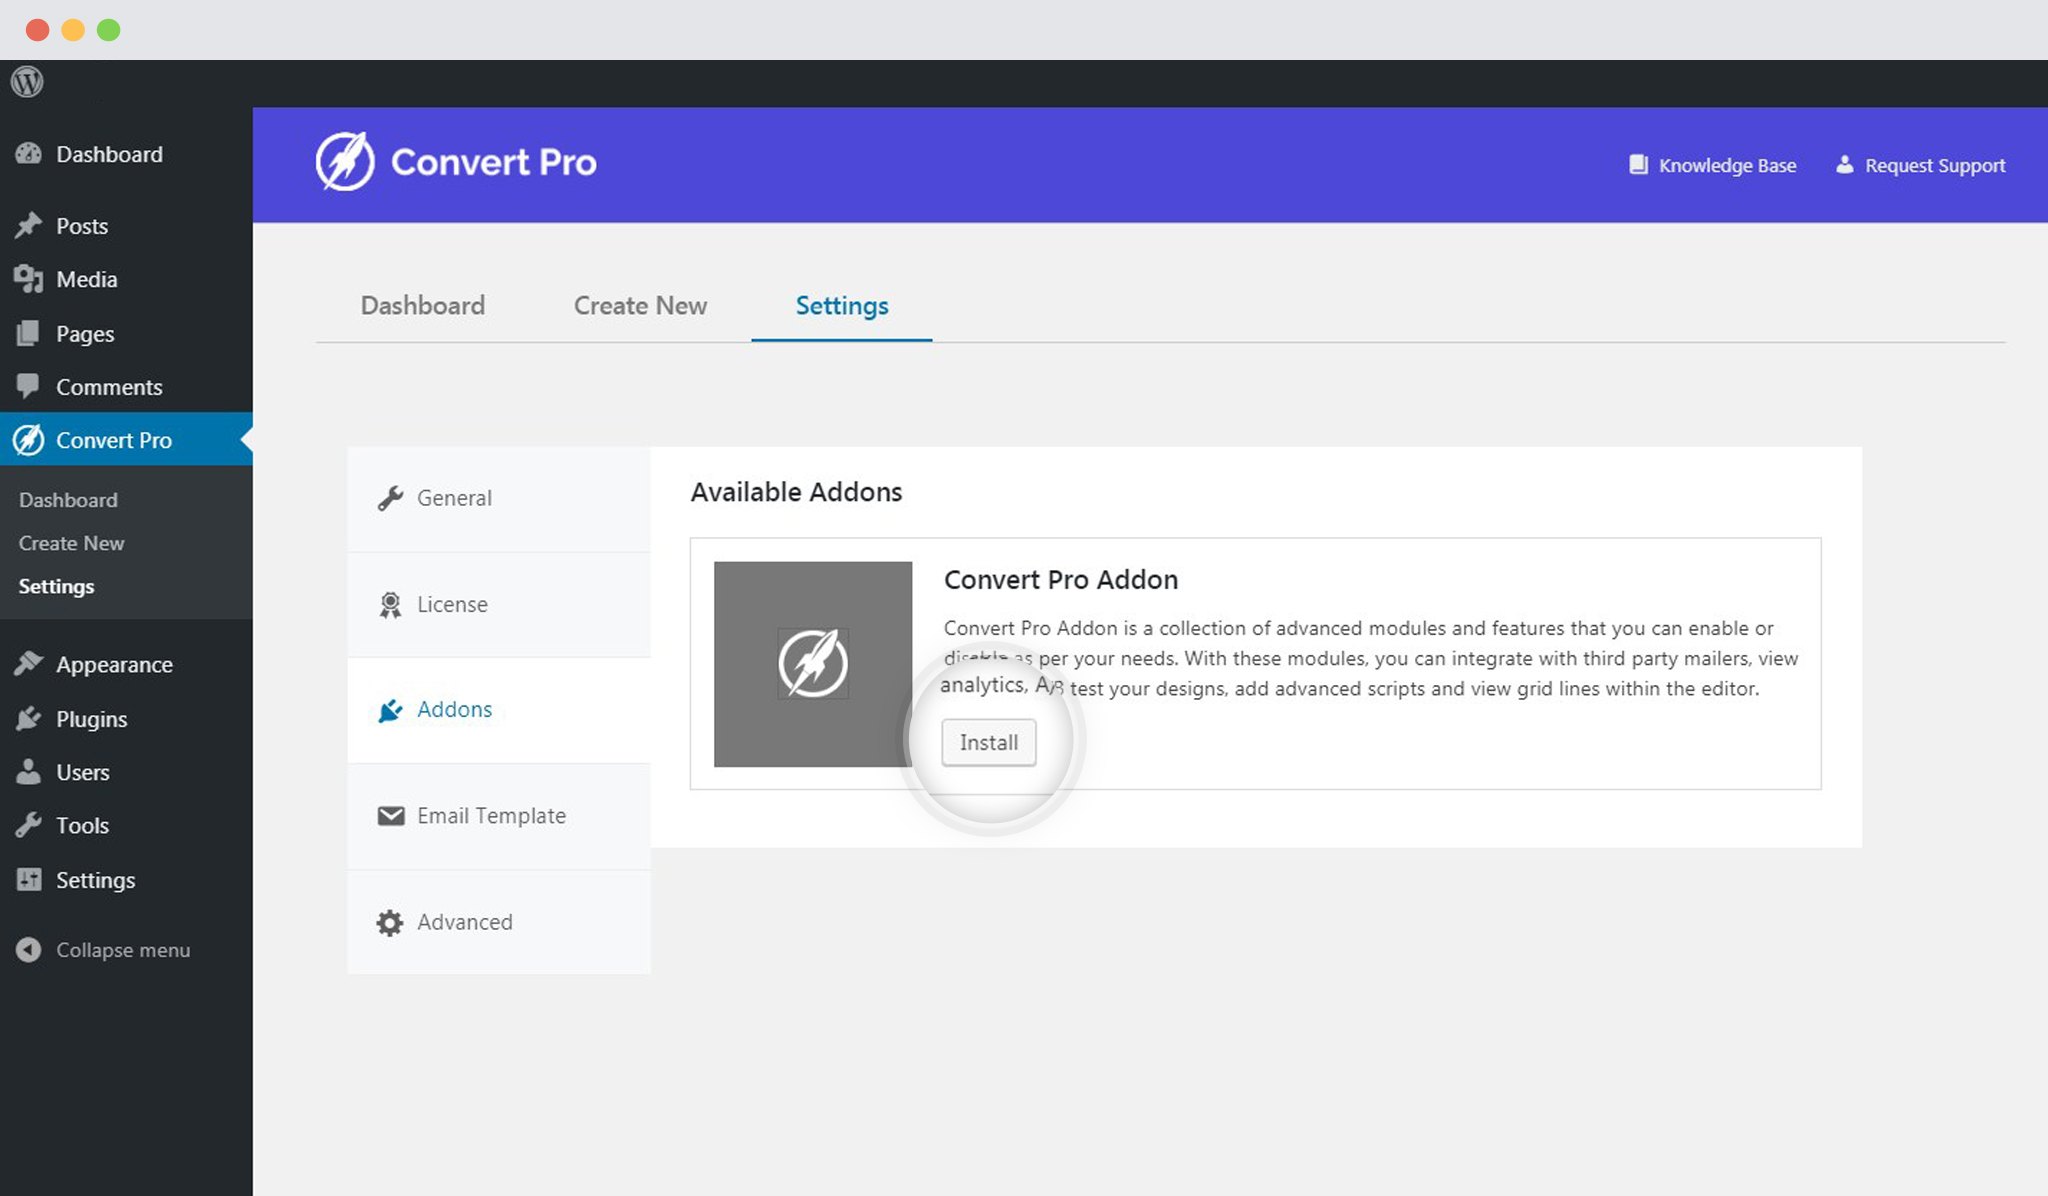
Task: Click the Available Addons heading
Action: [x=796, y=491]
